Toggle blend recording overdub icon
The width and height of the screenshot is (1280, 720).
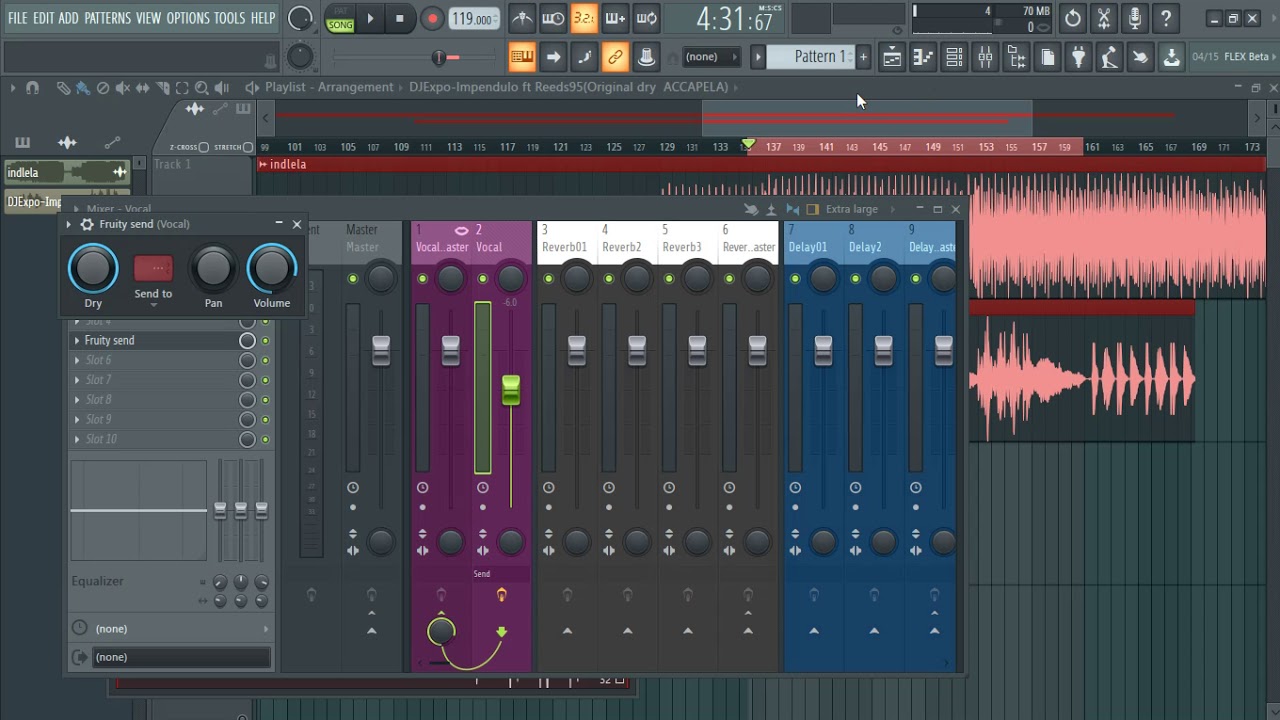(x=615, y=18)
